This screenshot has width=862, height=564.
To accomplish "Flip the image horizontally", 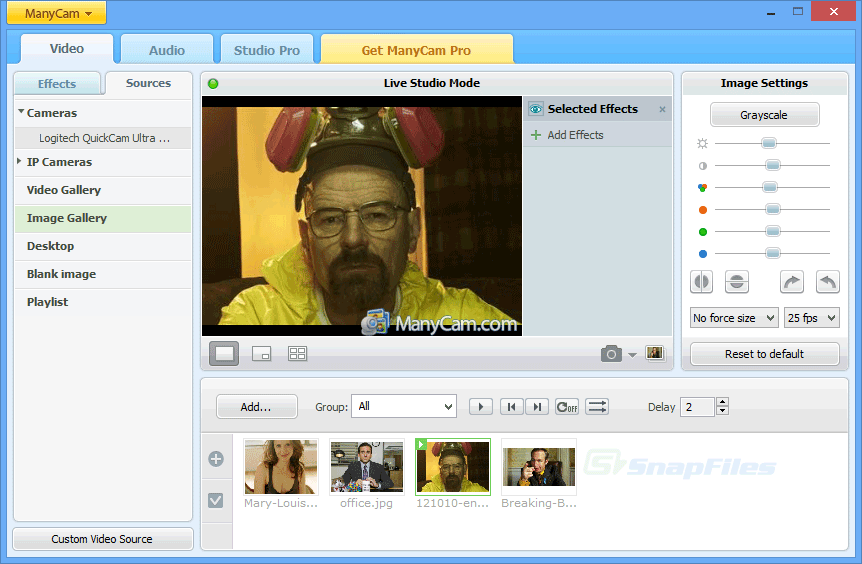I will click(702, 282).
